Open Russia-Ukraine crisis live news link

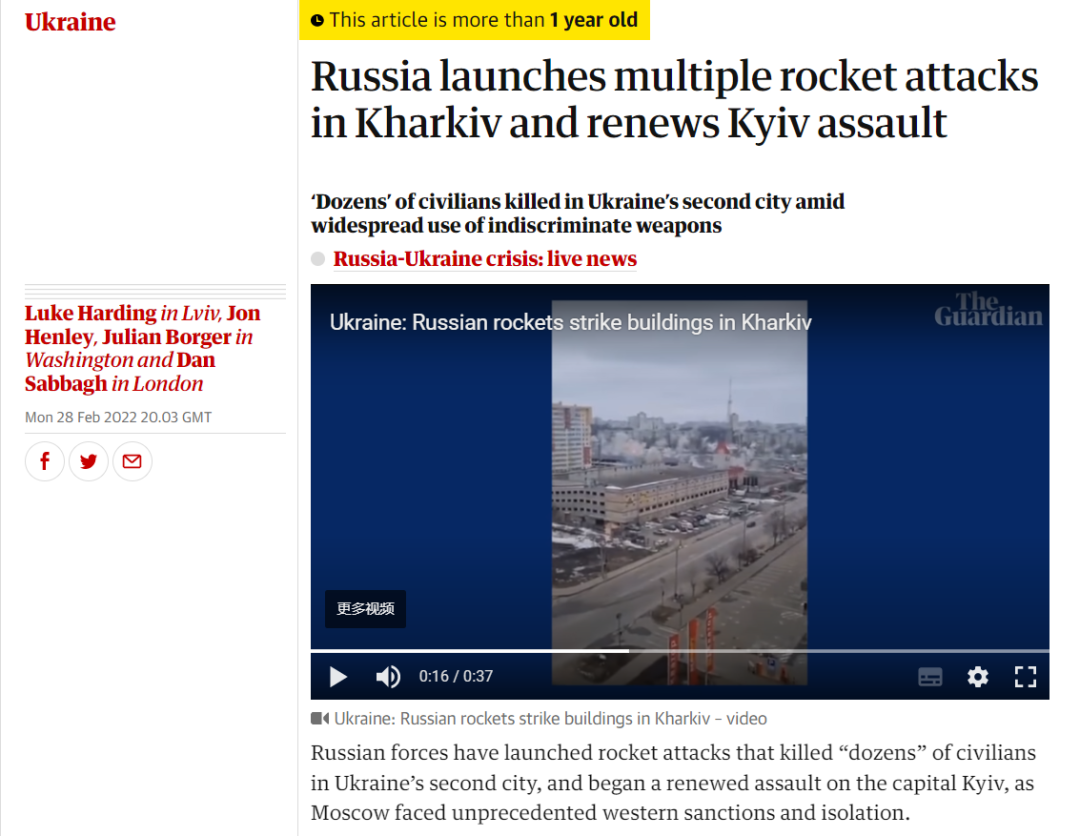pyautogui.click(x=485, y=259)
